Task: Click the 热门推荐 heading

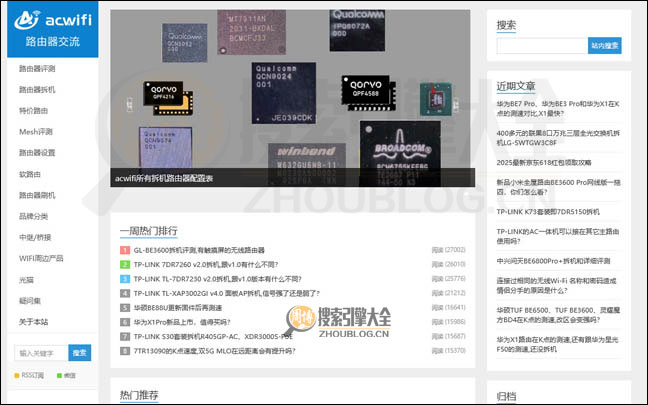Action: (139, 395)
